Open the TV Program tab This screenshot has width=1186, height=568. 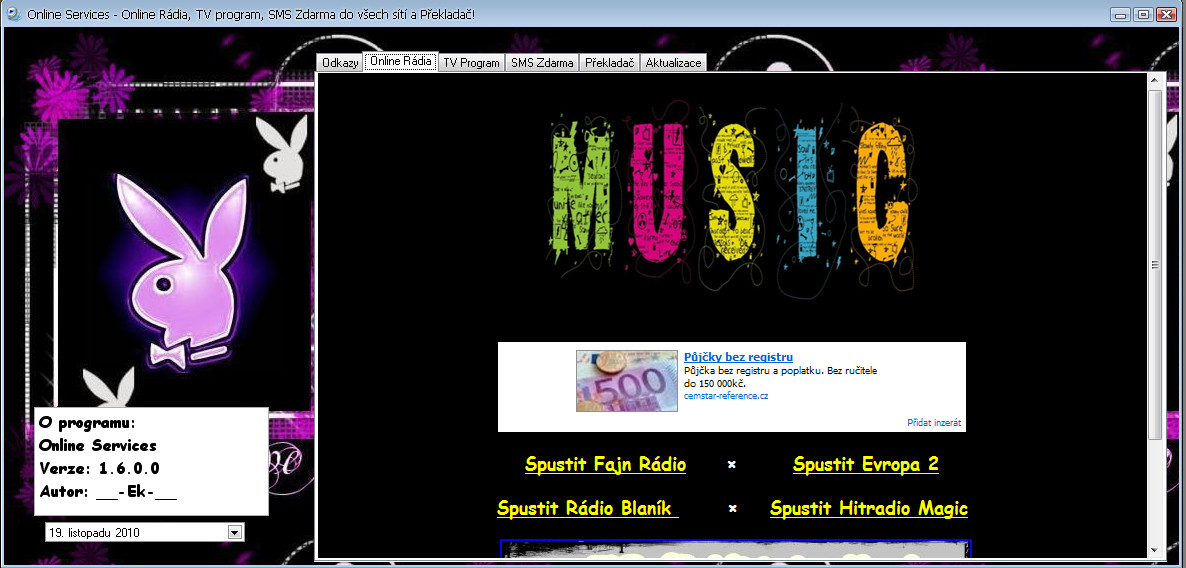(x=471, y=63)
